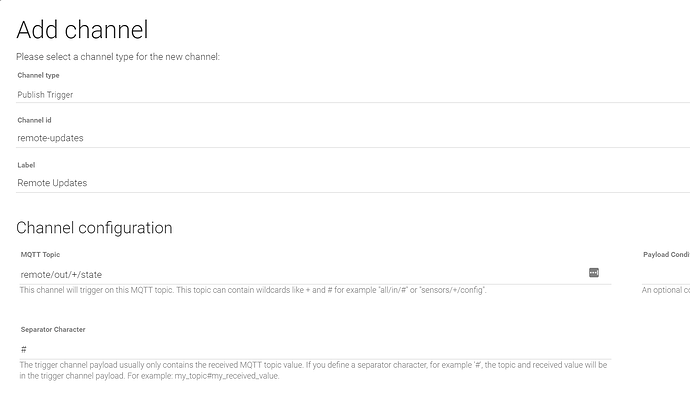Click the "Please select a channel type" instruction
This screenshot has height=414, width=690.
point(118,57)
